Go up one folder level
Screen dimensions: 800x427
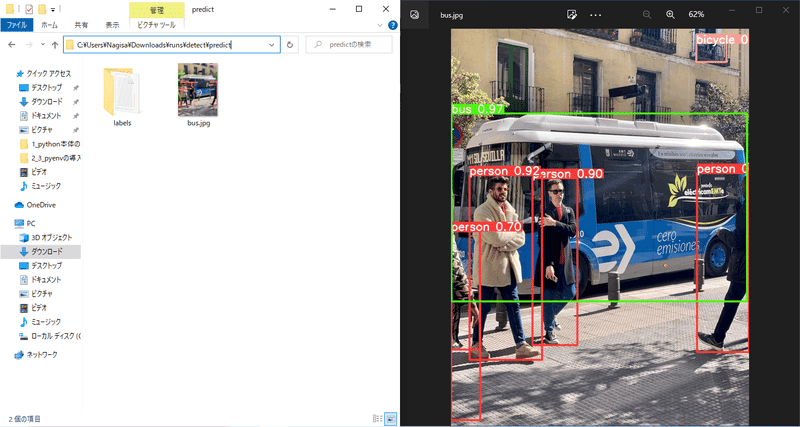[x=55, y=45]
